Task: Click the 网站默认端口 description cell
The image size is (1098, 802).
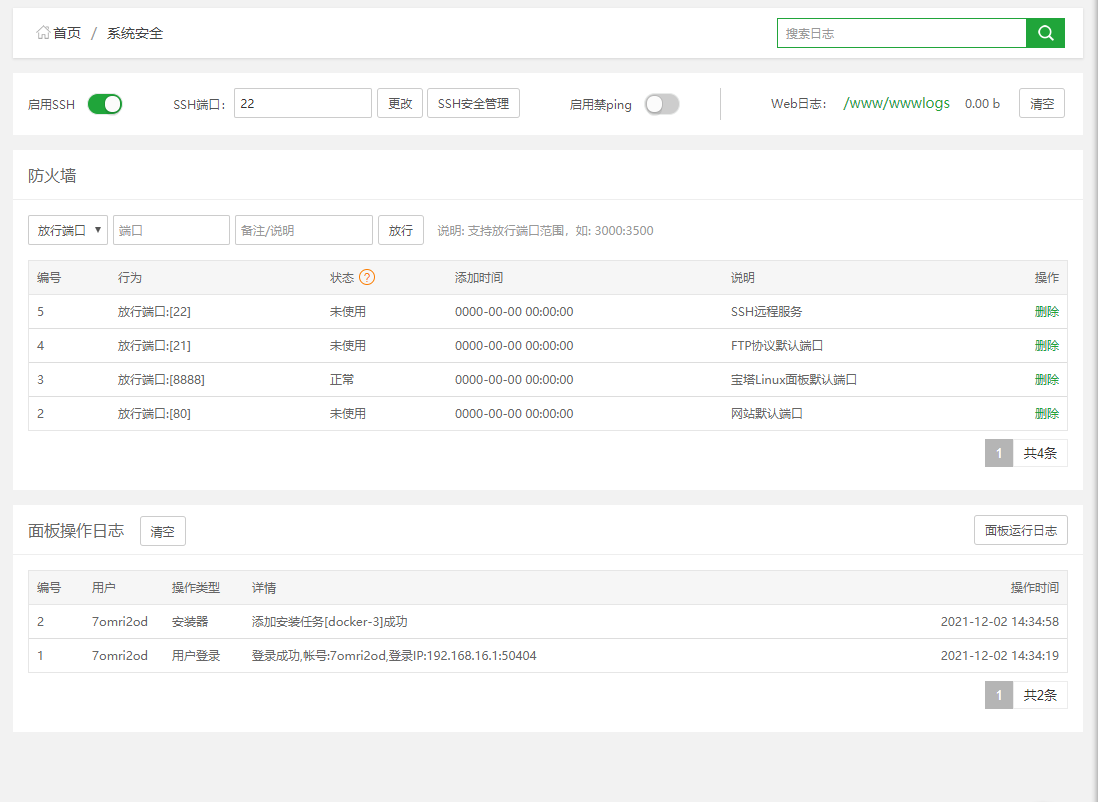Action: (766, 413)
